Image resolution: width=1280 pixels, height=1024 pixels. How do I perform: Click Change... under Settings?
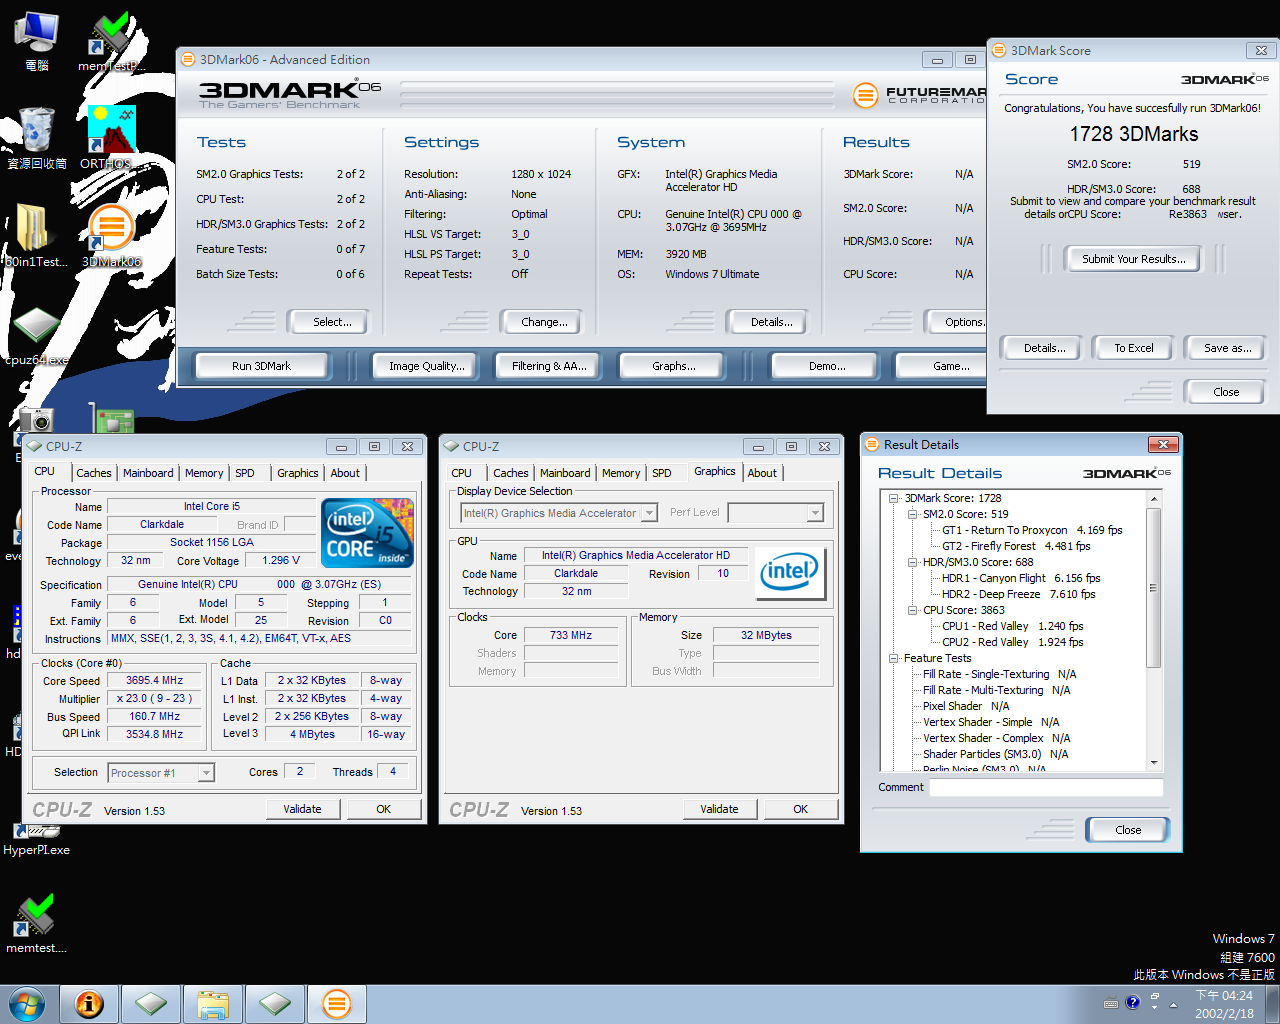point(545,322)
